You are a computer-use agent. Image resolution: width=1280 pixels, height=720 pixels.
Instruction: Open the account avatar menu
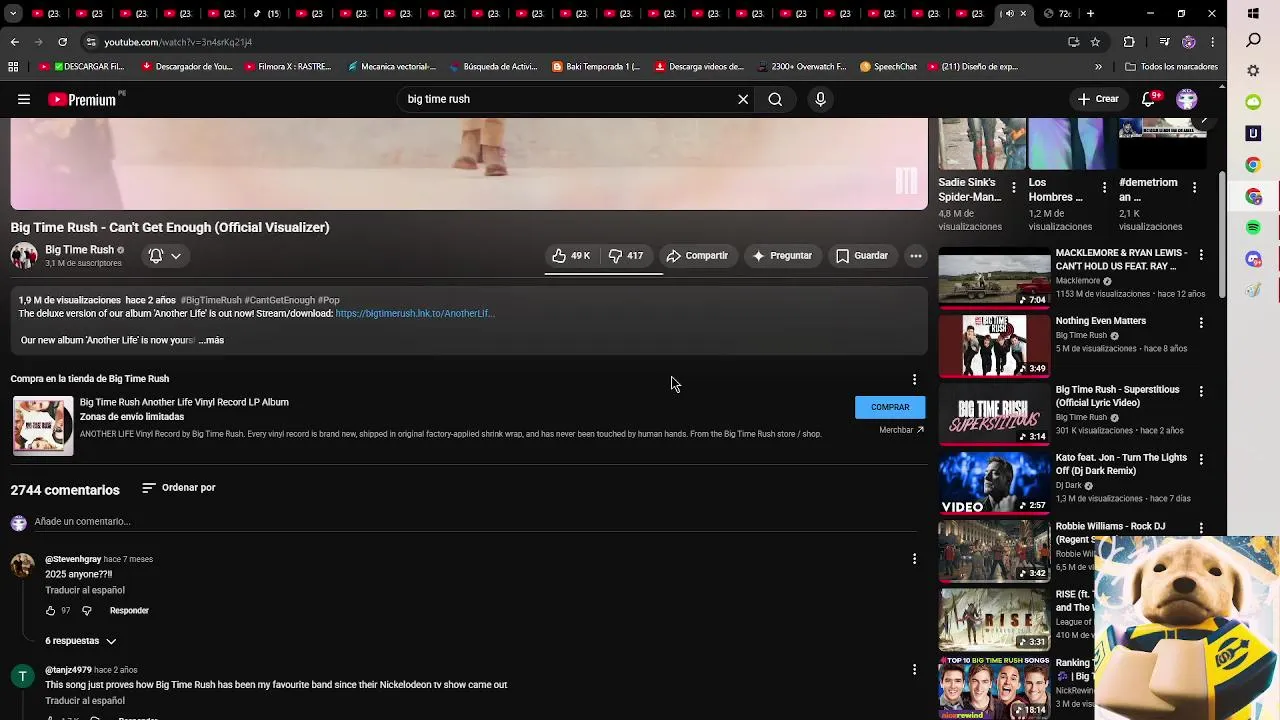point(1187,99)
